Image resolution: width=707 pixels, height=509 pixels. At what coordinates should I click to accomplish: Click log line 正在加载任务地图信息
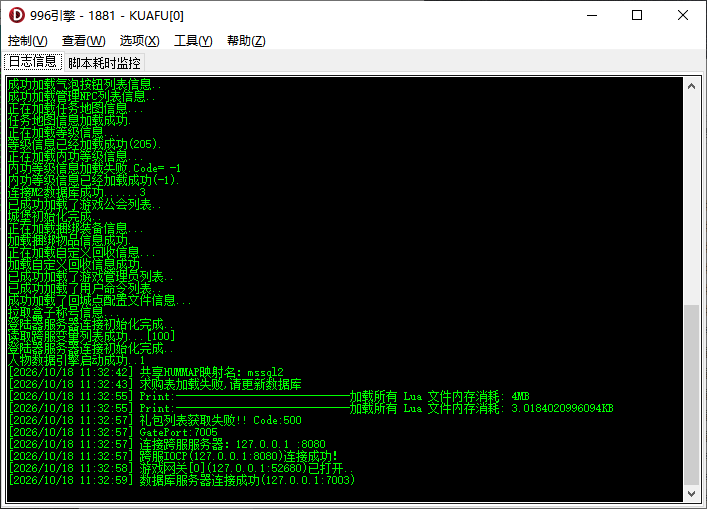click(76, 108)
